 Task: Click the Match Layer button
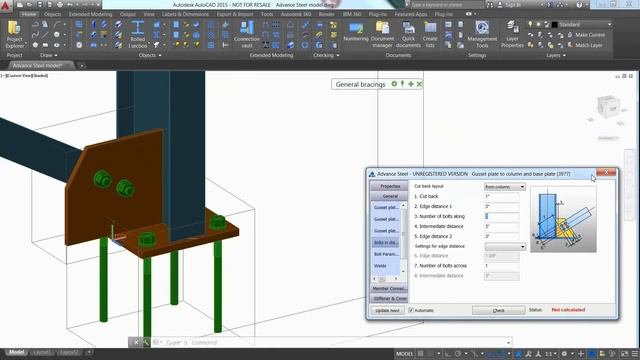coord(585,45)
